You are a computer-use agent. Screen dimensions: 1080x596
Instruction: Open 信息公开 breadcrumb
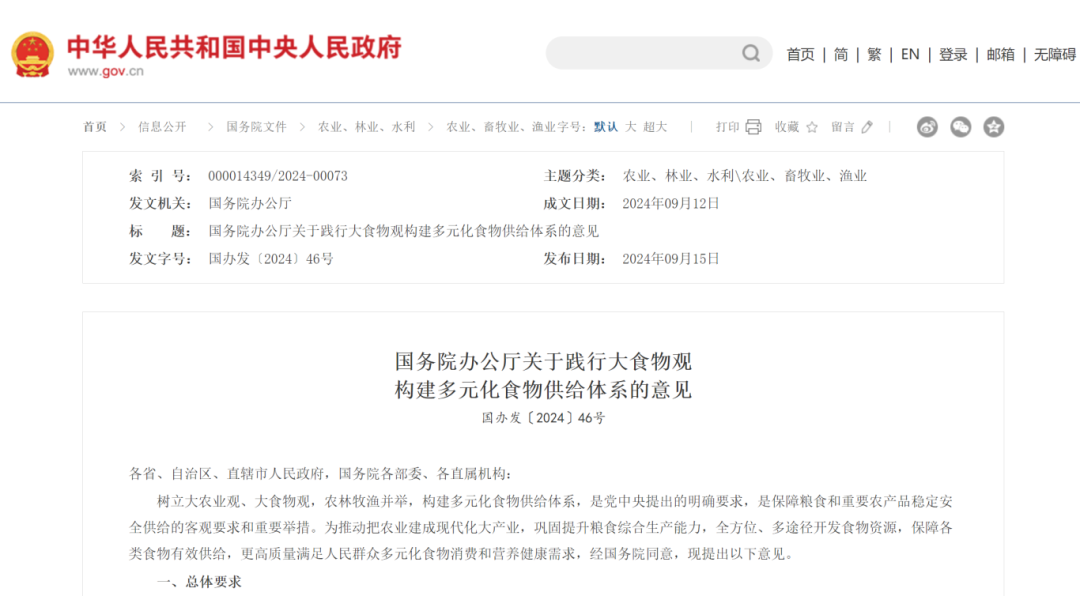click(162, 127)
